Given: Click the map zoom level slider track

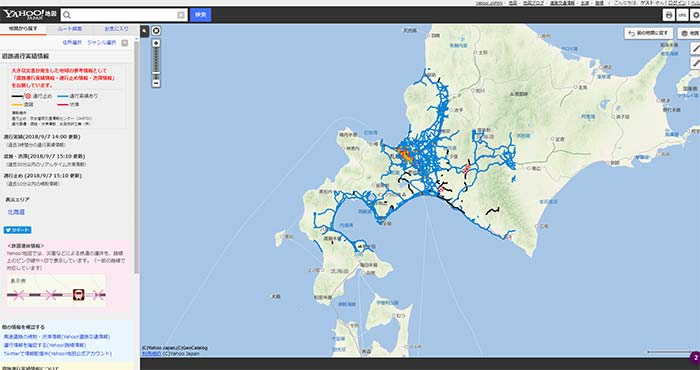Looking at the screenshot, I should pyautogui.click(x=156, y=63).
